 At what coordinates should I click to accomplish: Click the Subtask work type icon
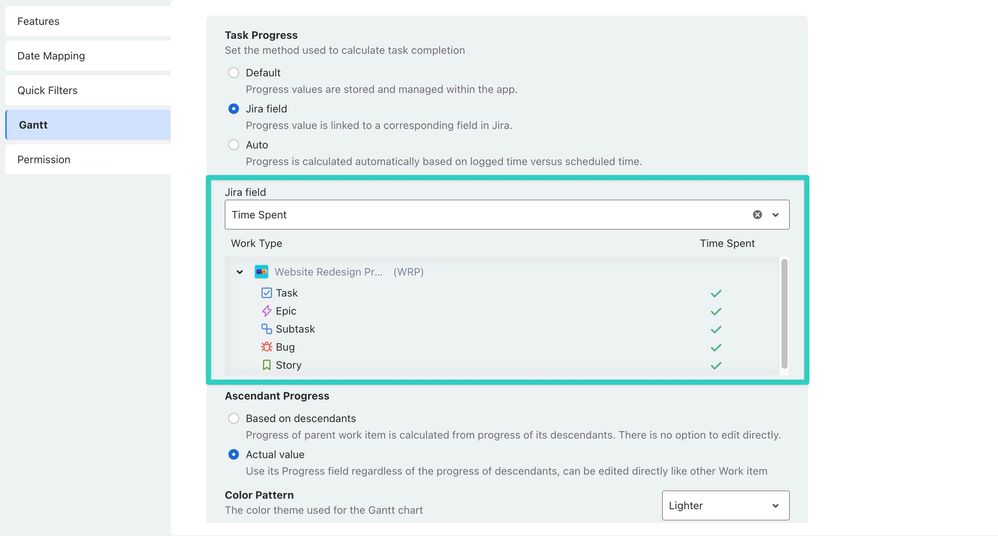[x=267, y=329]
